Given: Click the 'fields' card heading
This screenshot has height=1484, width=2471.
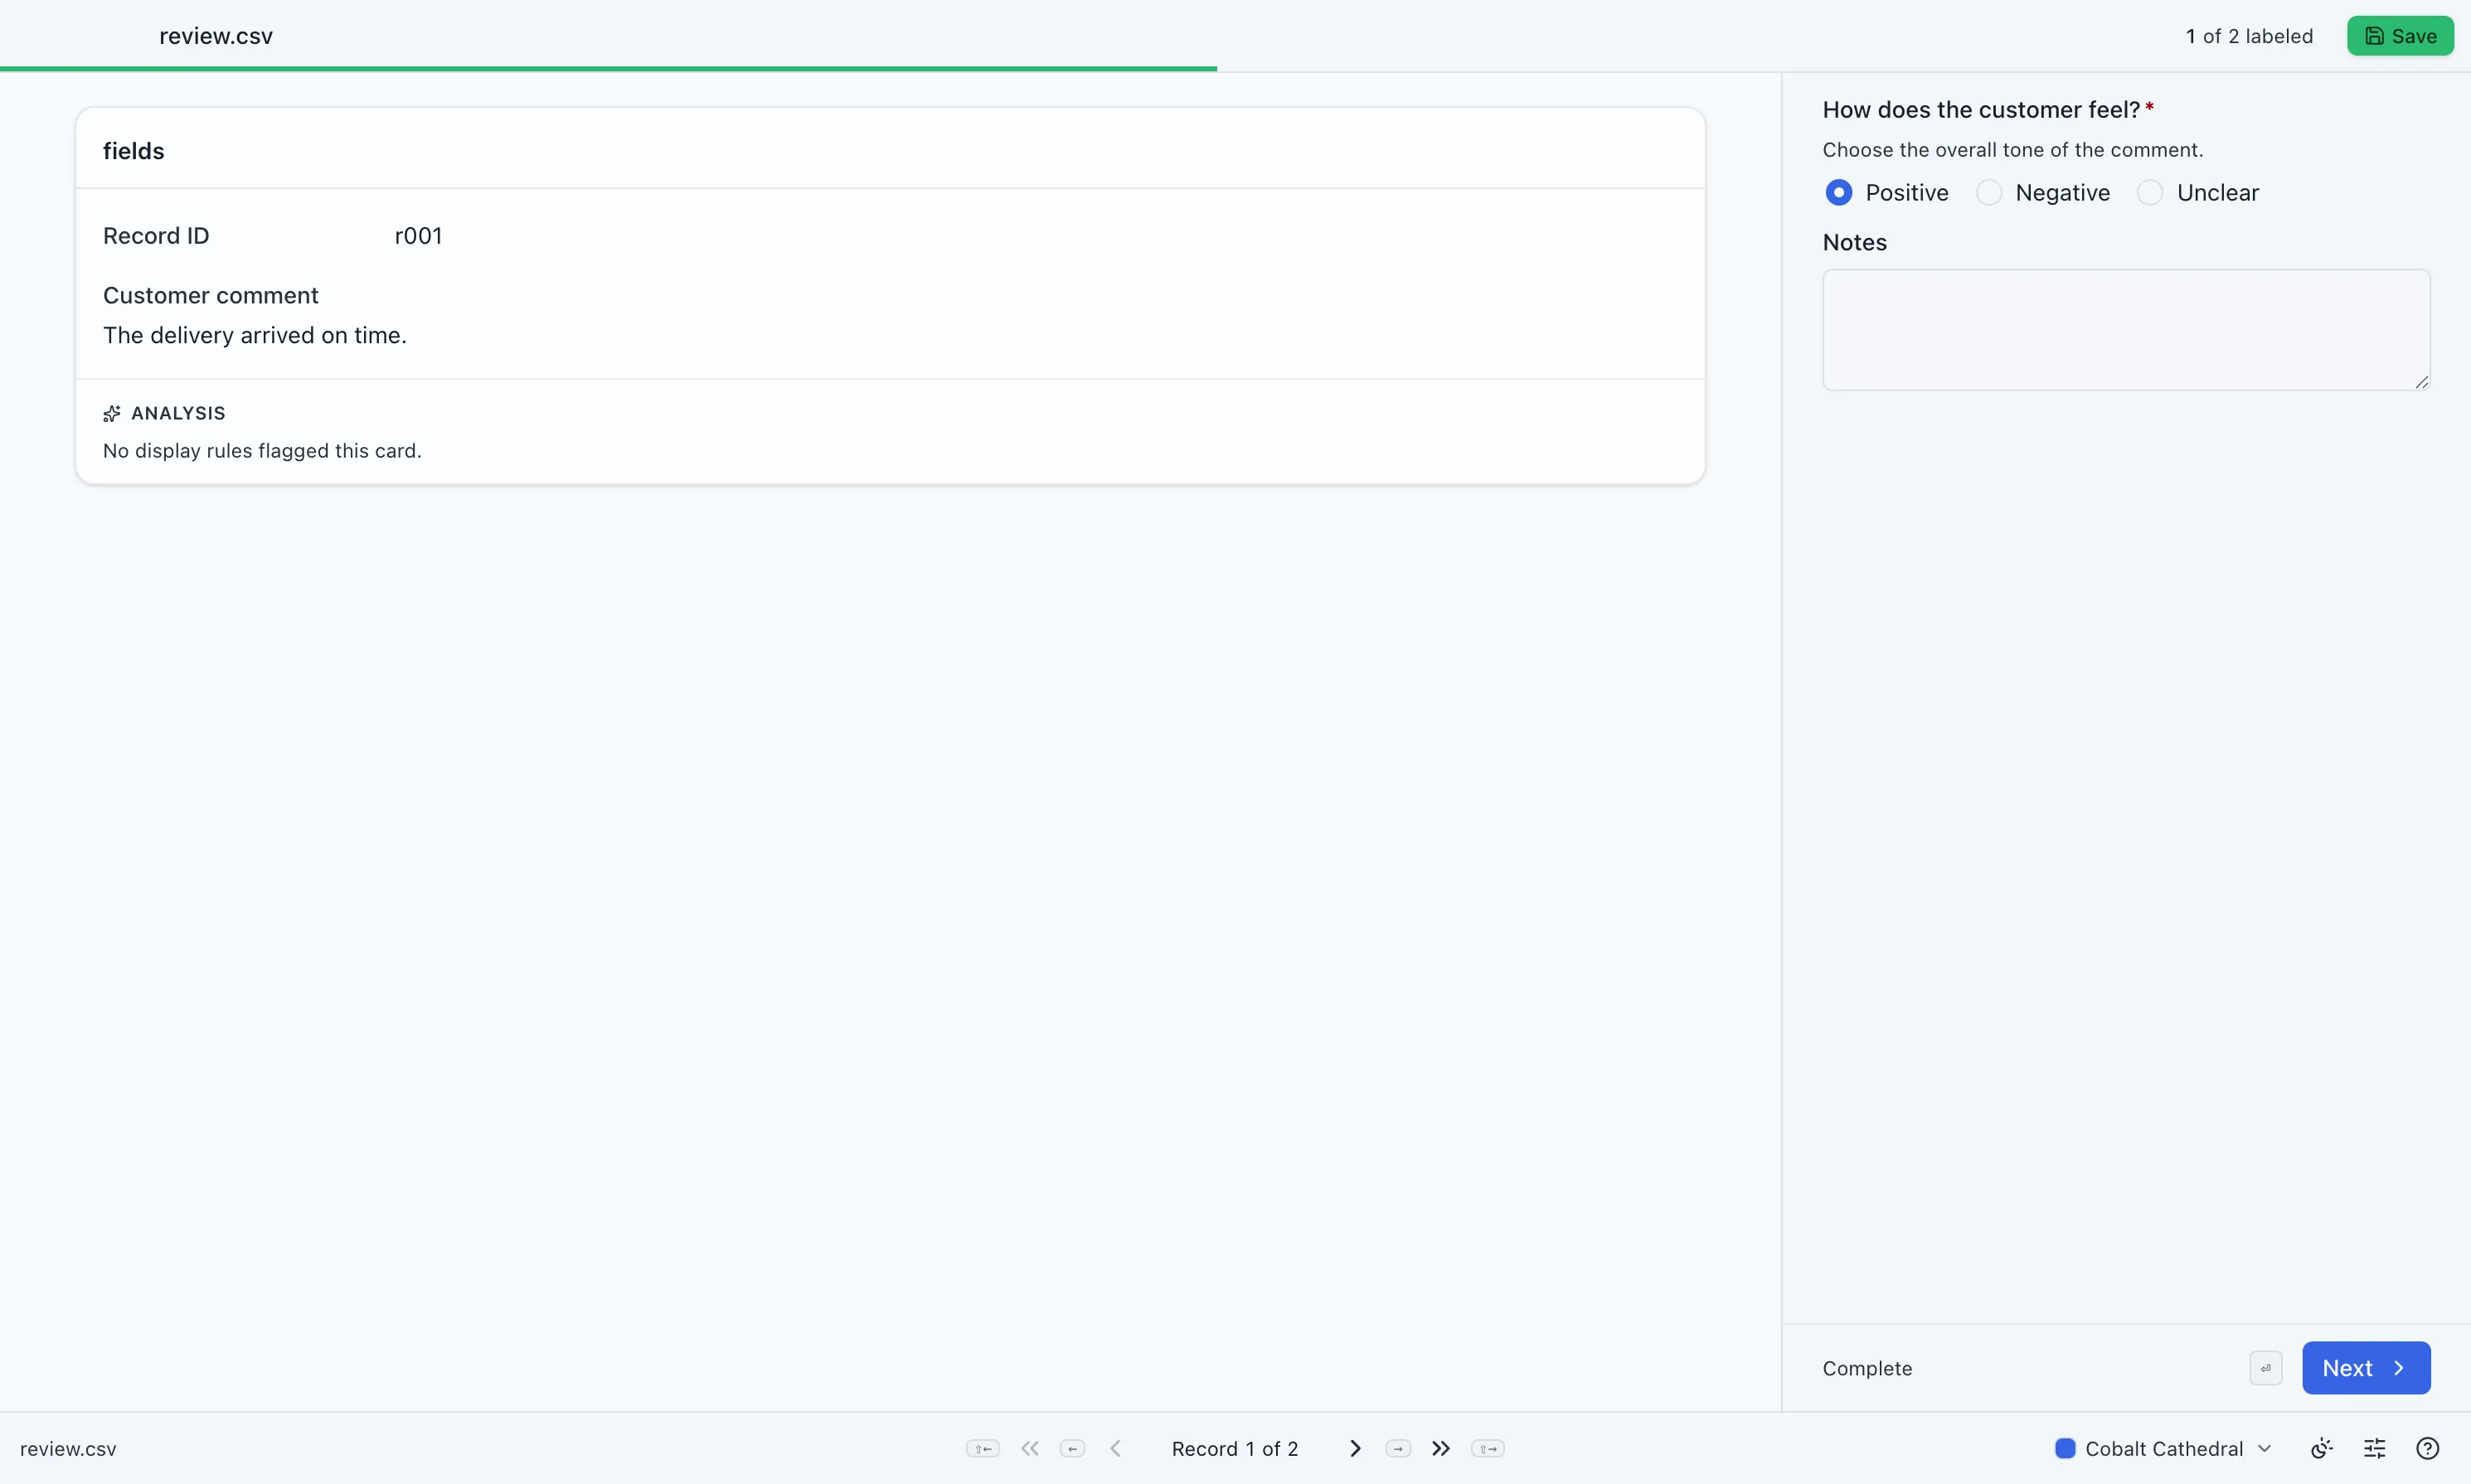Looking at the screenshot, I should (133, 151).
